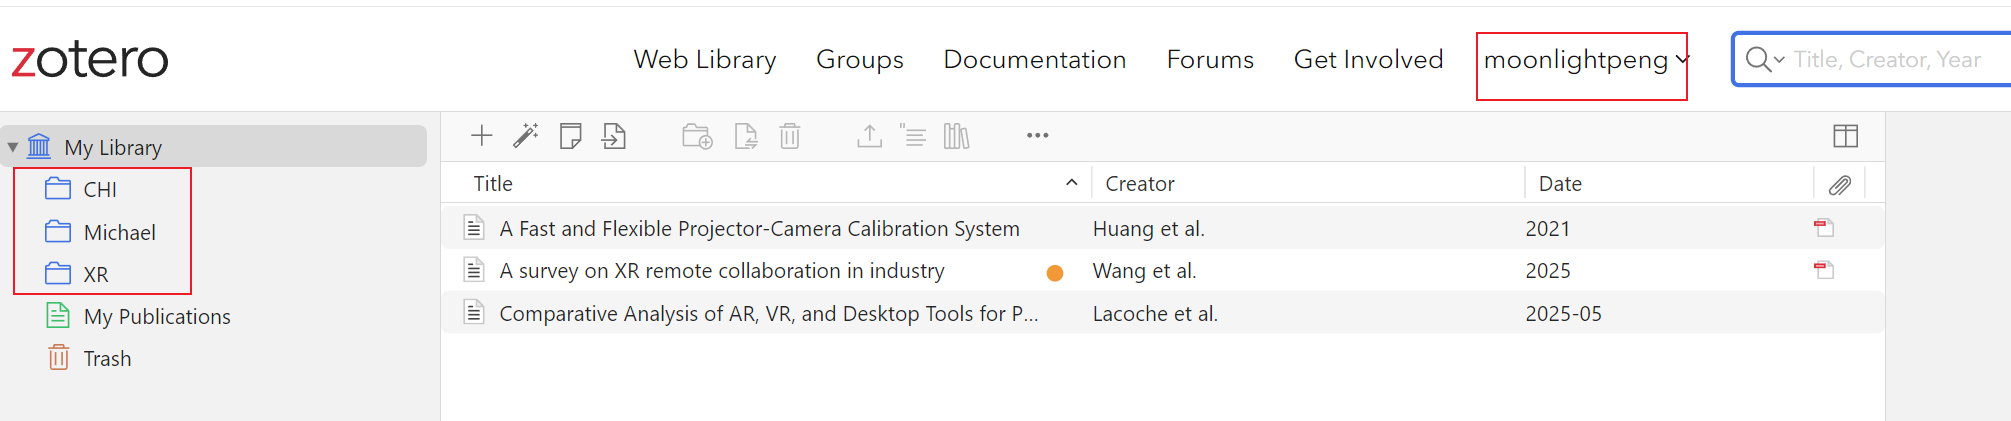Viewport: 2011px width, 421px height.
Task: Click the search magnifier mode icon
Action: point(1765,60)
